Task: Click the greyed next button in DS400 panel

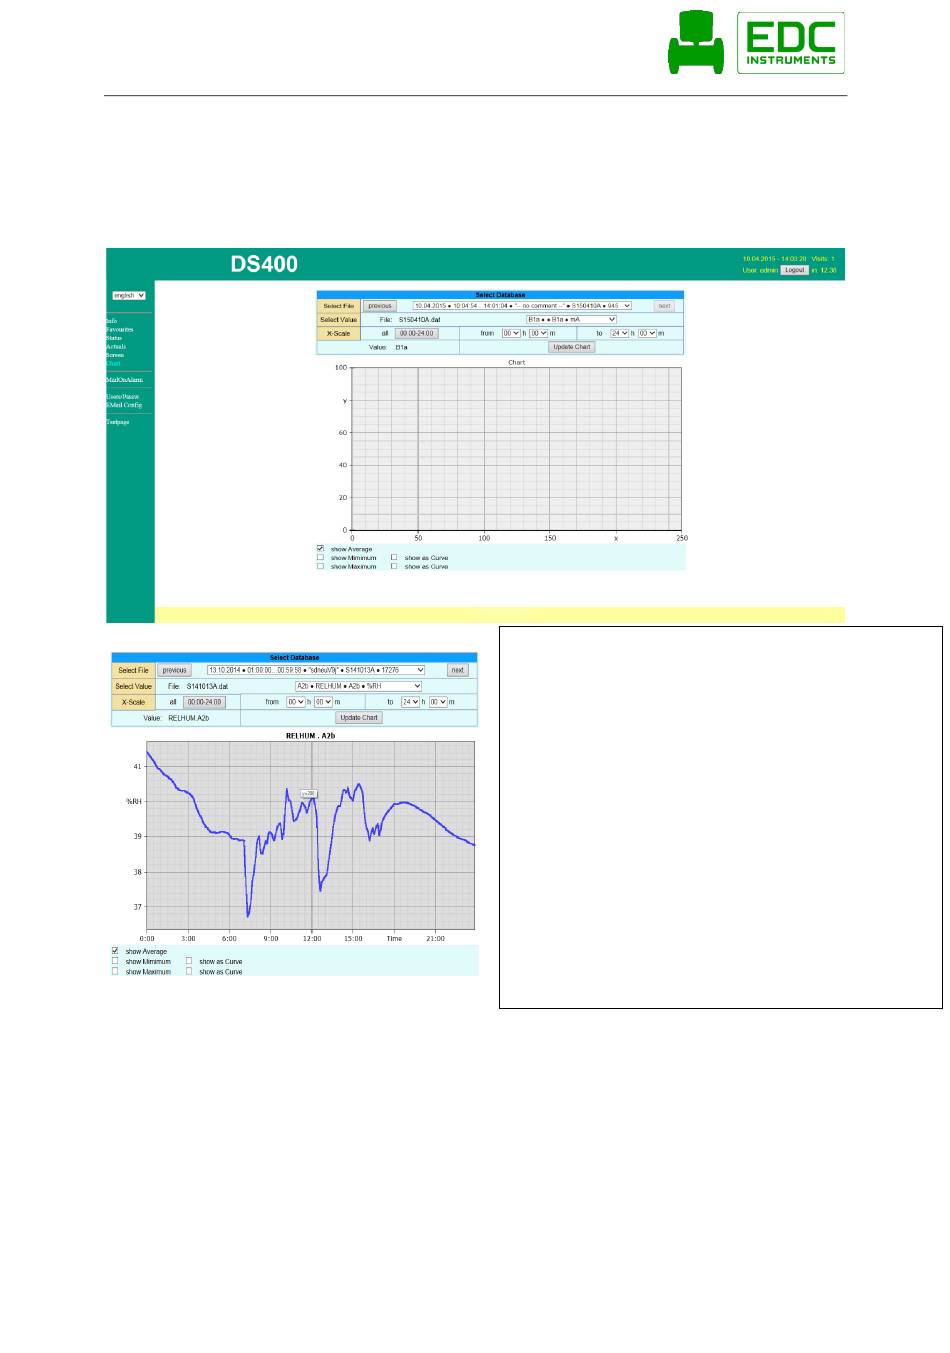Action: click(664, 306)
